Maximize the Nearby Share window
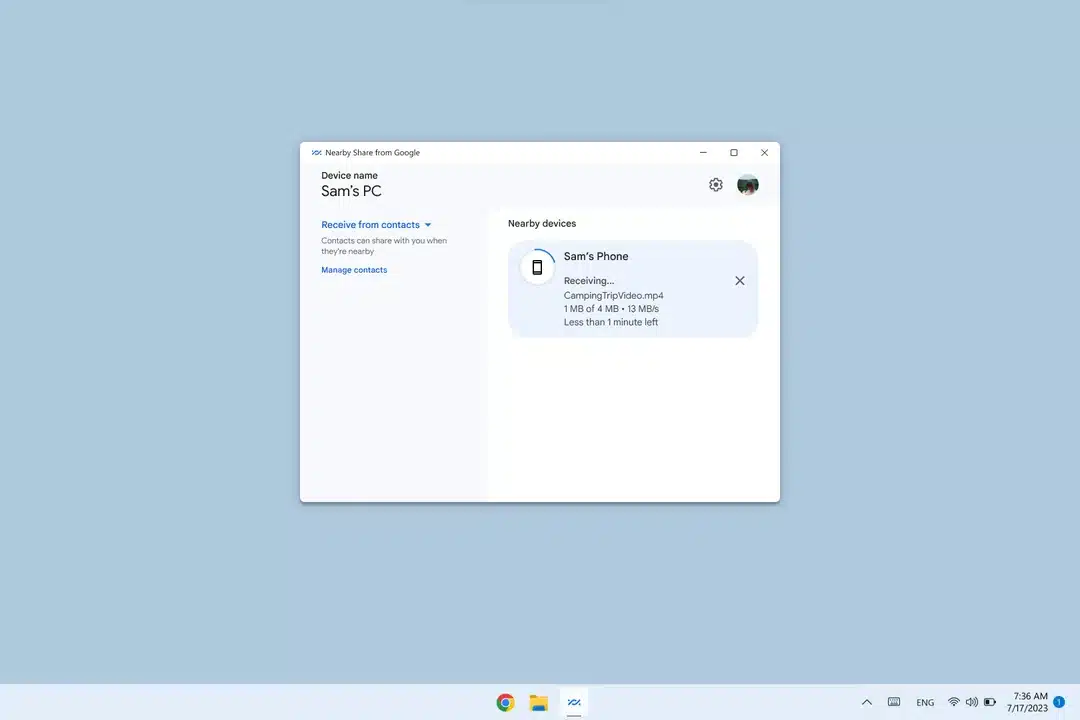1080x720 pixels. pyautogui.click(x=734, y=153)
